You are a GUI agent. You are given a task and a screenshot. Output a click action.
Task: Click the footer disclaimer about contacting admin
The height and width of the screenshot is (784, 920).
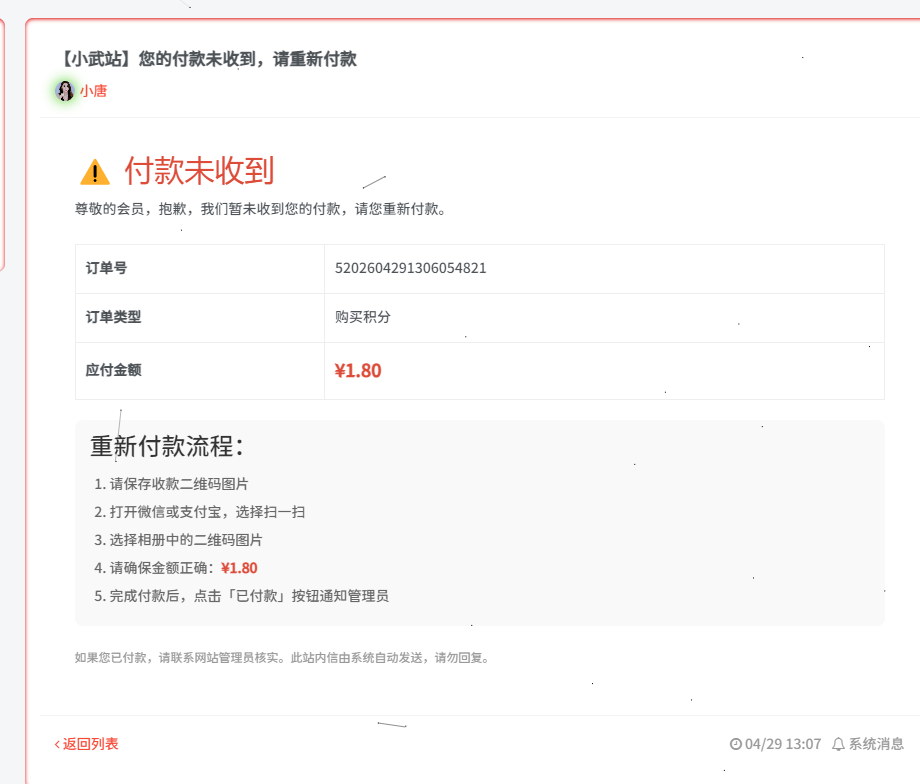280,659
